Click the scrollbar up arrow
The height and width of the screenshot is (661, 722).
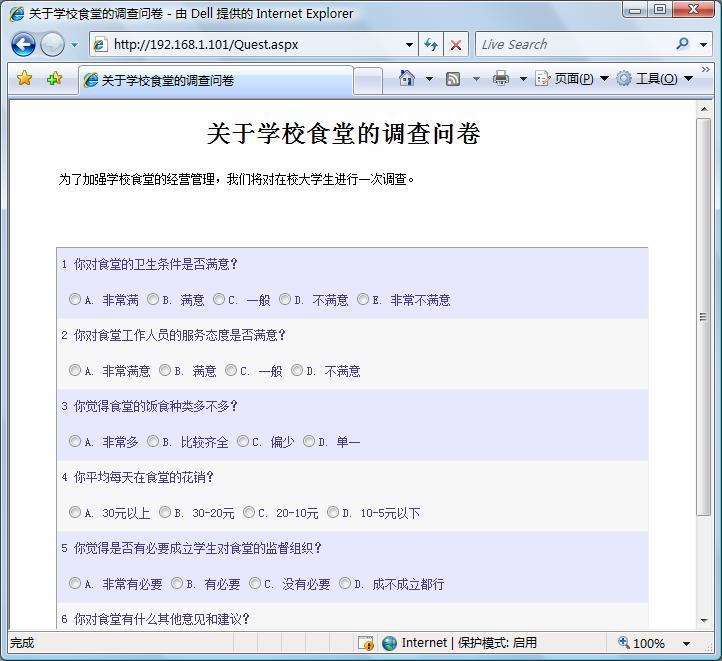click(704, 109)
